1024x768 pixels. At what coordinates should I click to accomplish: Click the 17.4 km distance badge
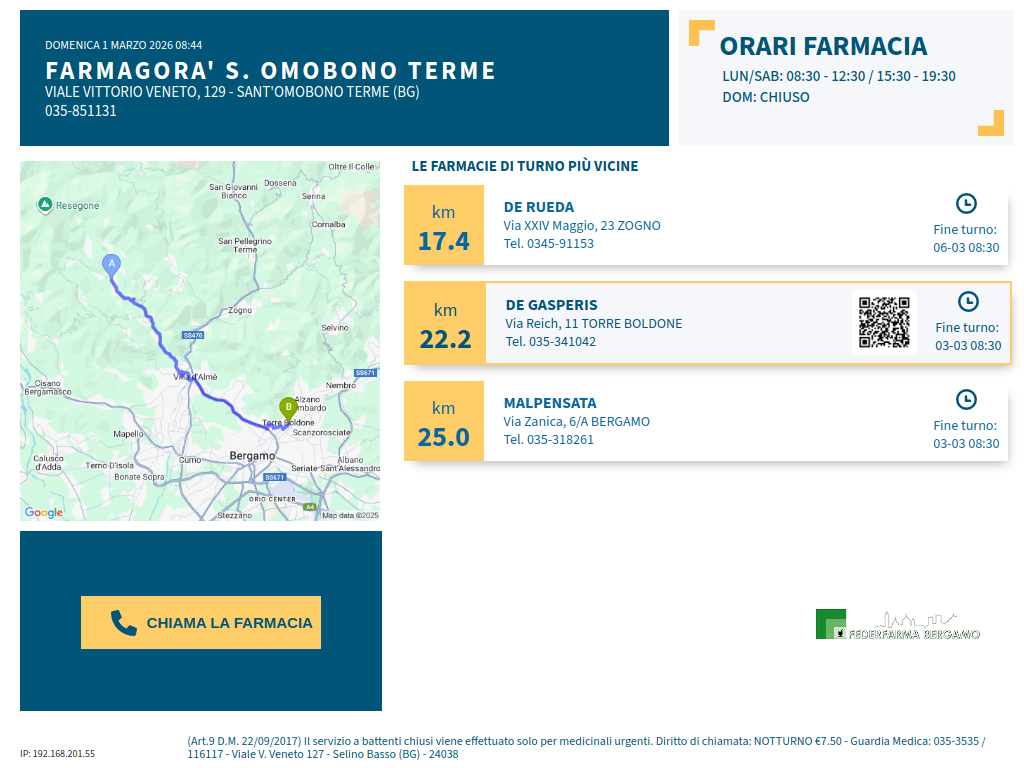[x=443, y=226]
